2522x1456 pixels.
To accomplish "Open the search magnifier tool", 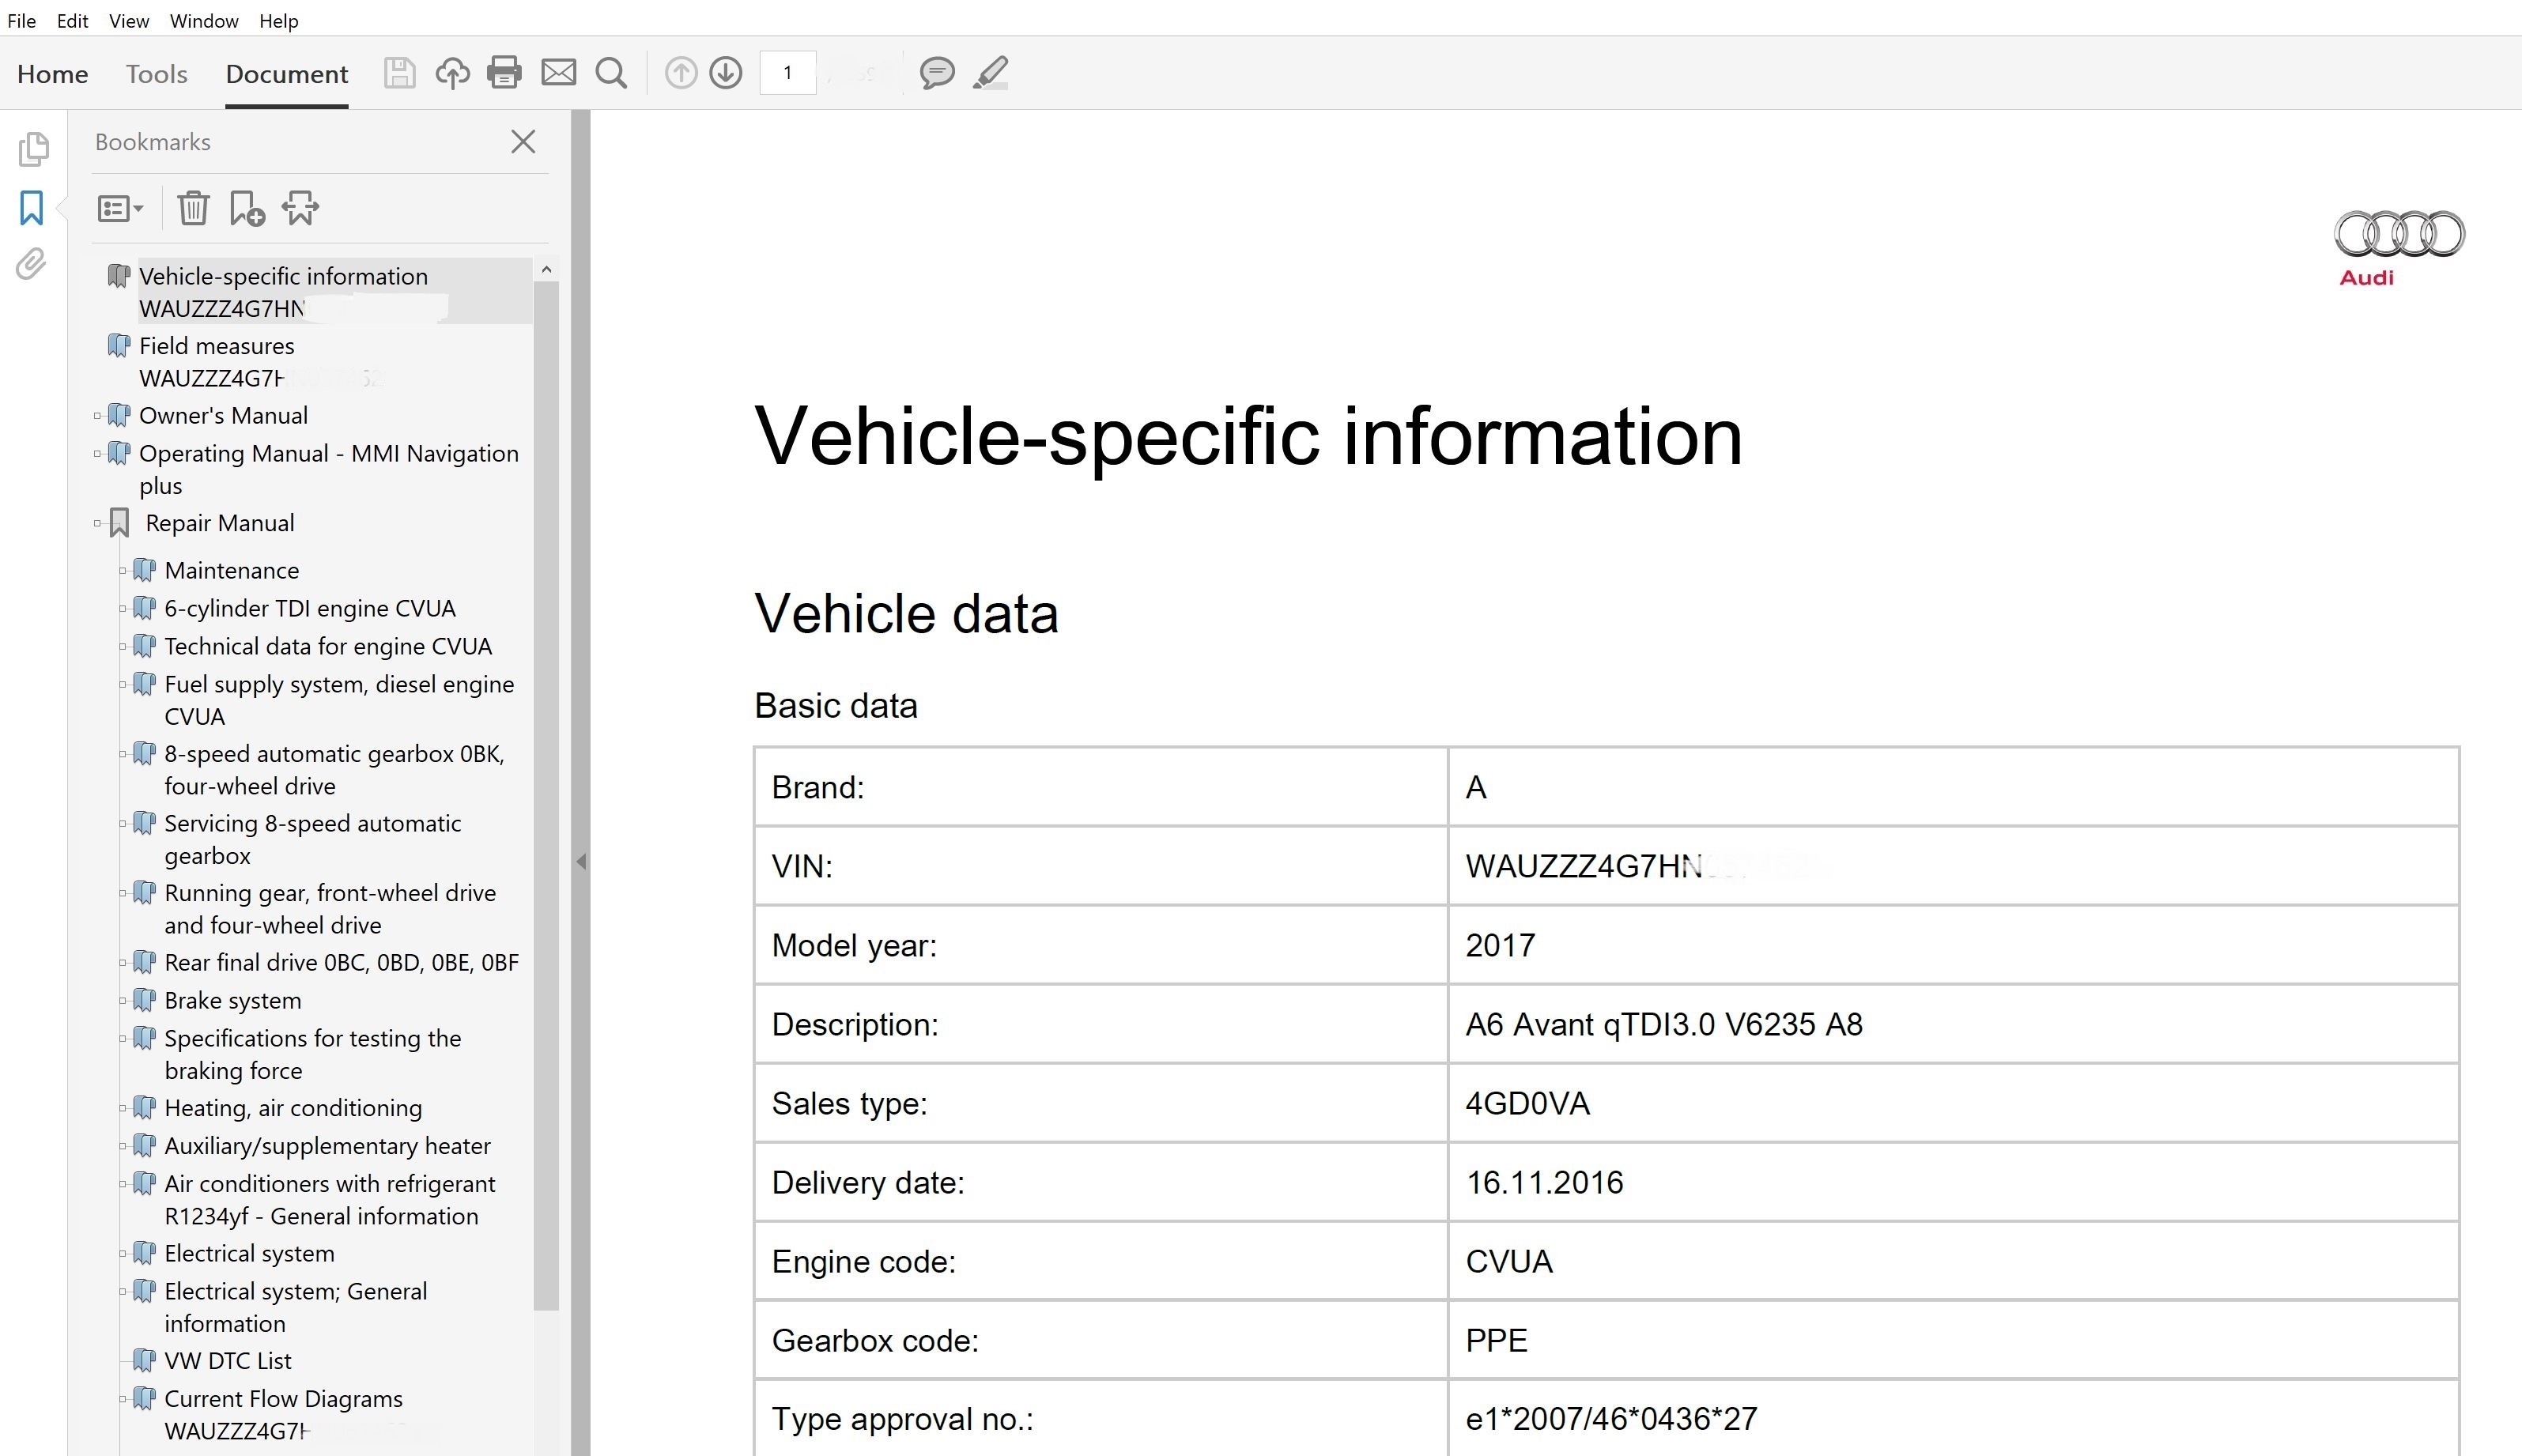I will click(611, 73).
